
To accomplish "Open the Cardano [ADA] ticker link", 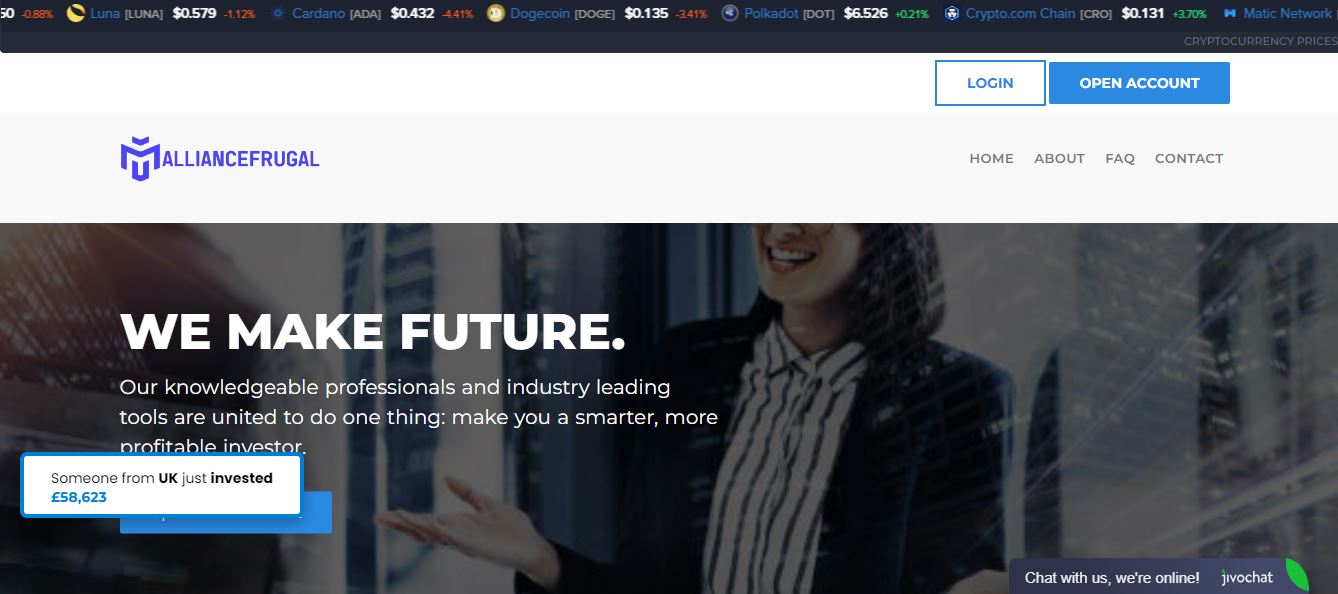I will [336, 14].
